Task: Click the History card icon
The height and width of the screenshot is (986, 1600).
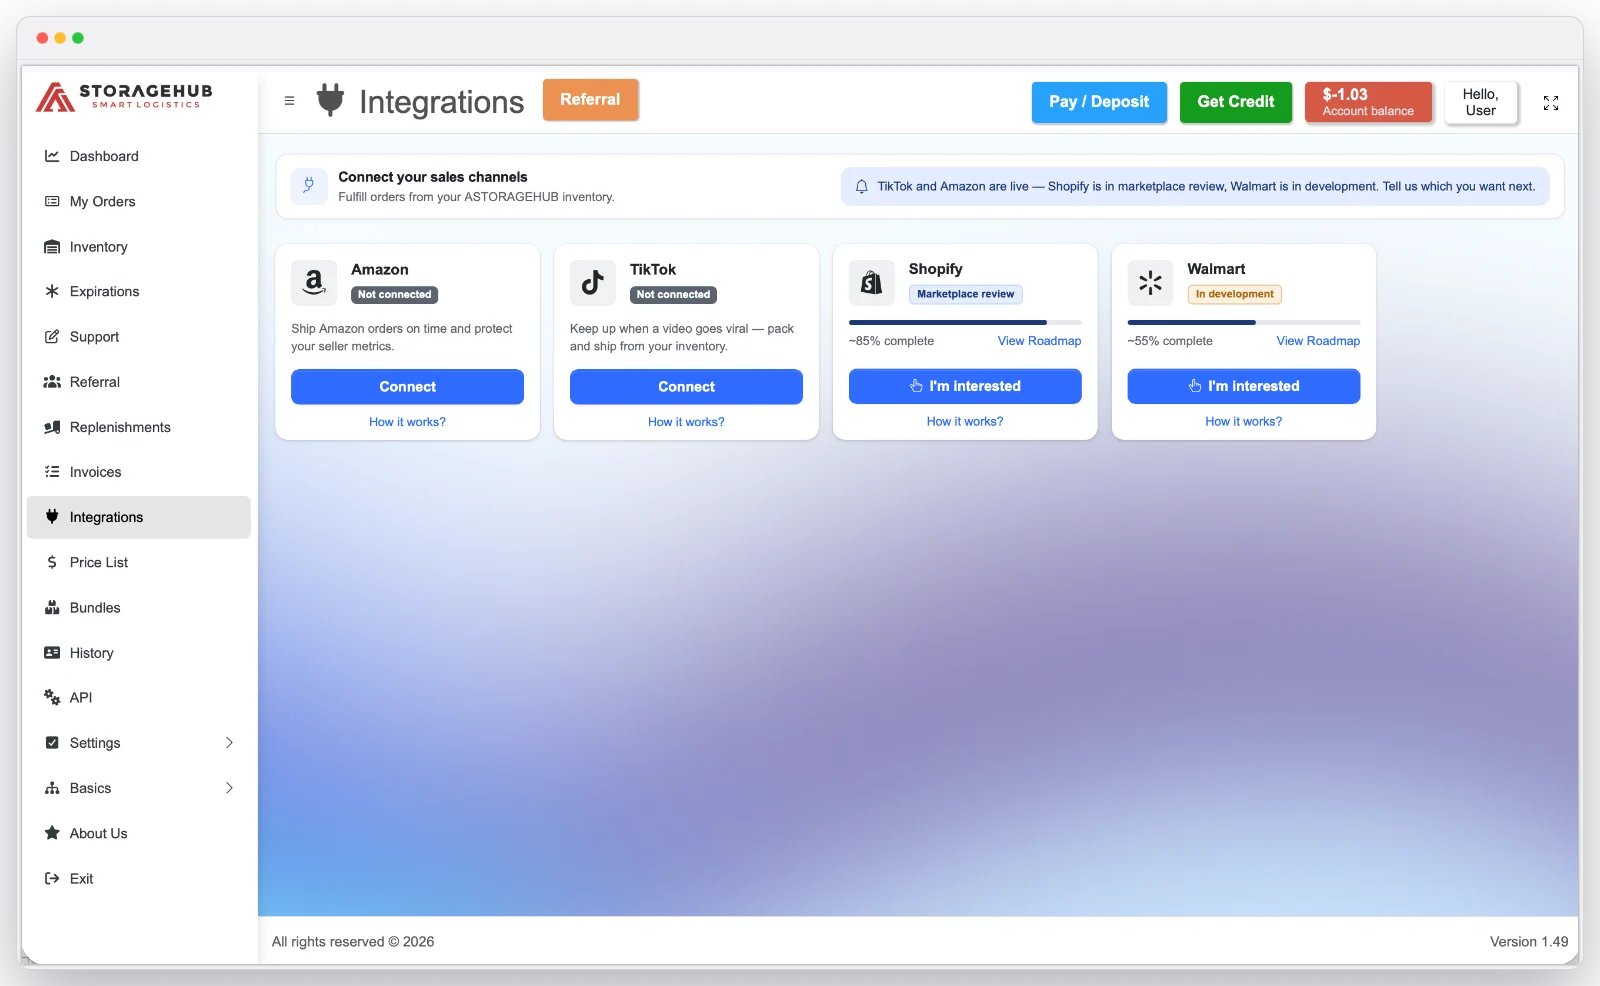Action: pos(52,653)
